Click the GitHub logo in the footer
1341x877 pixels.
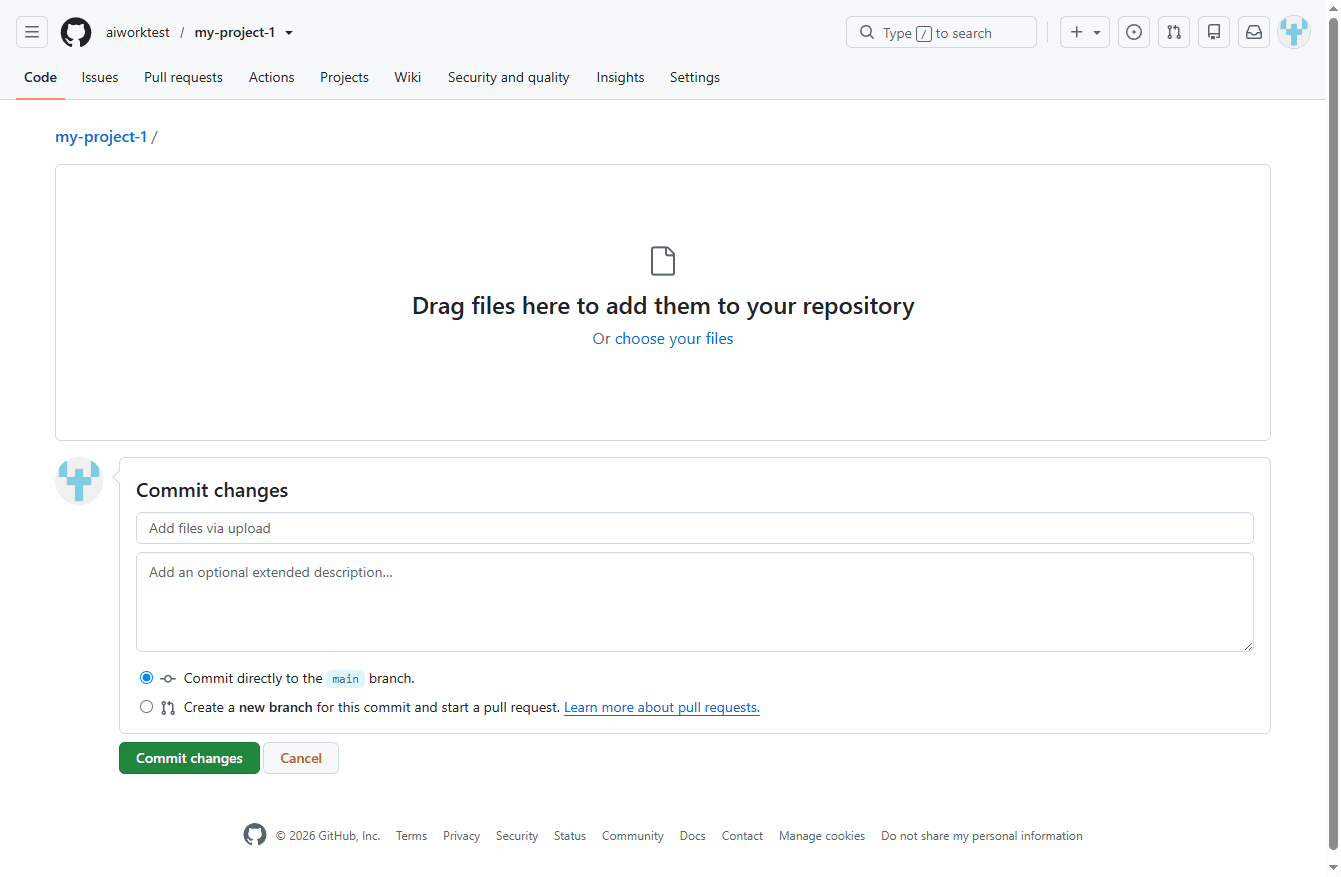(255, 835)
